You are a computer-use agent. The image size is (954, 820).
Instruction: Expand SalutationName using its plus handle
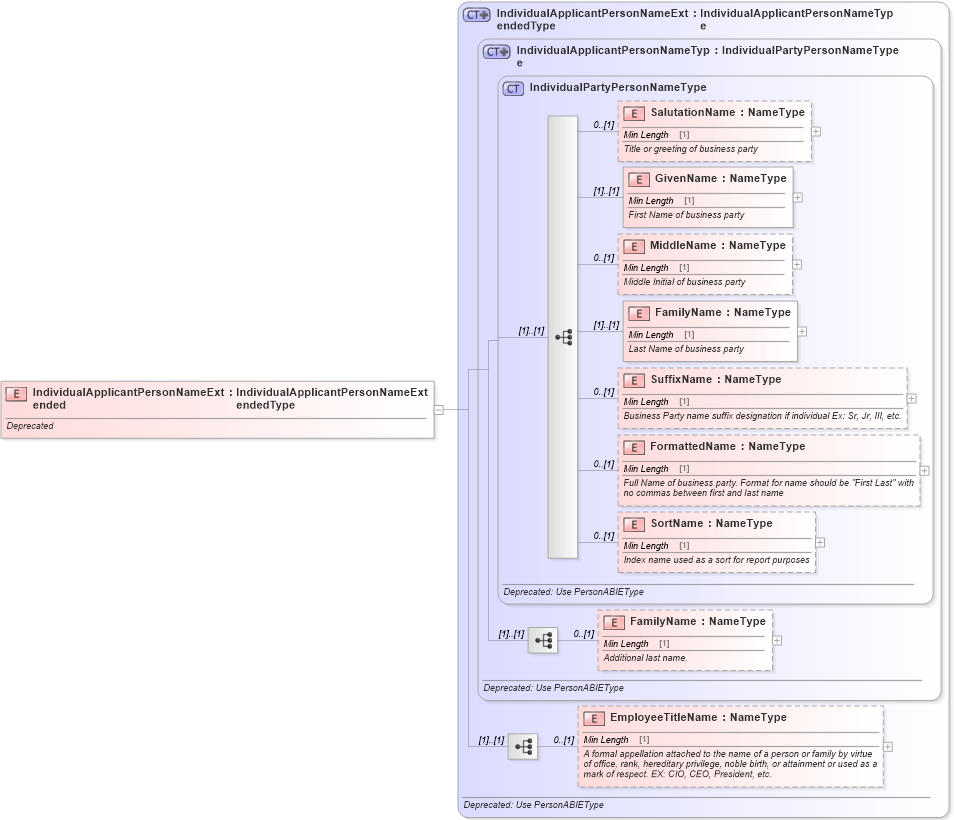tap(815, 132)
